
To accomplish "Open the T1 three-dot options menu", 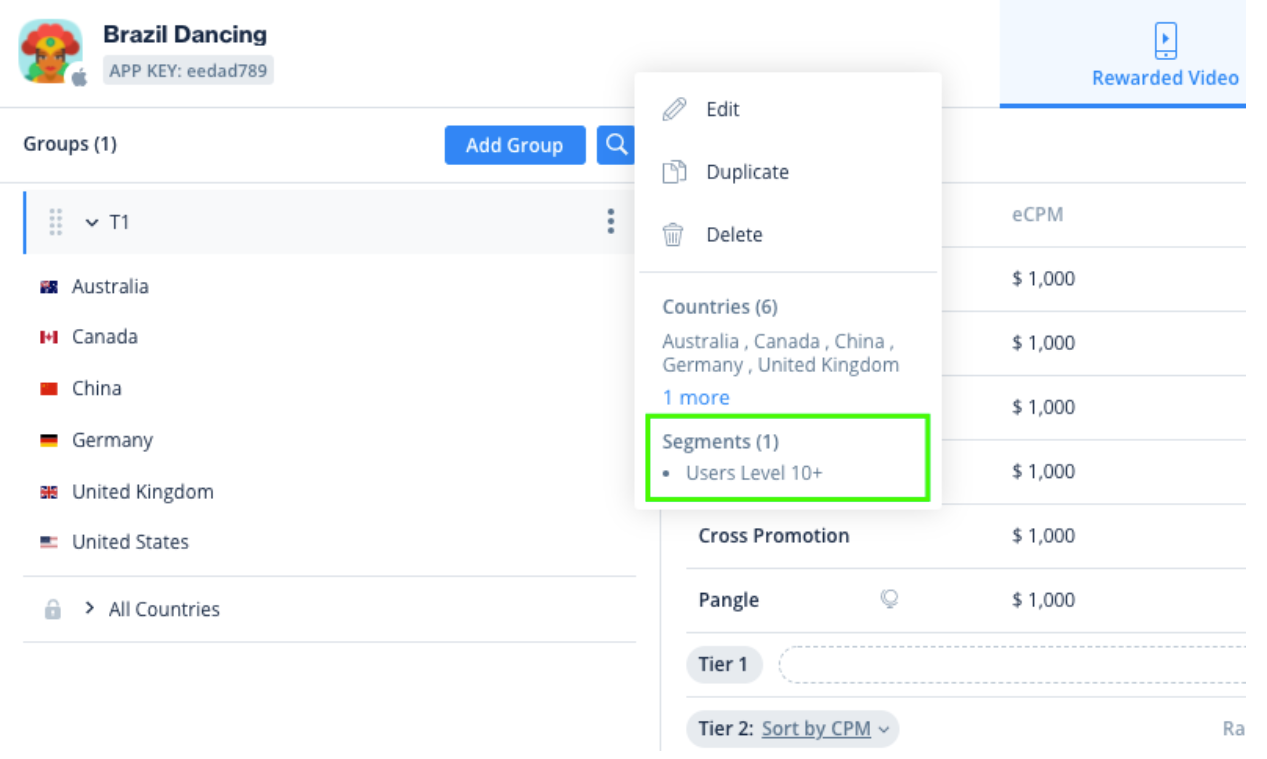I will click(x=610, y=222).
